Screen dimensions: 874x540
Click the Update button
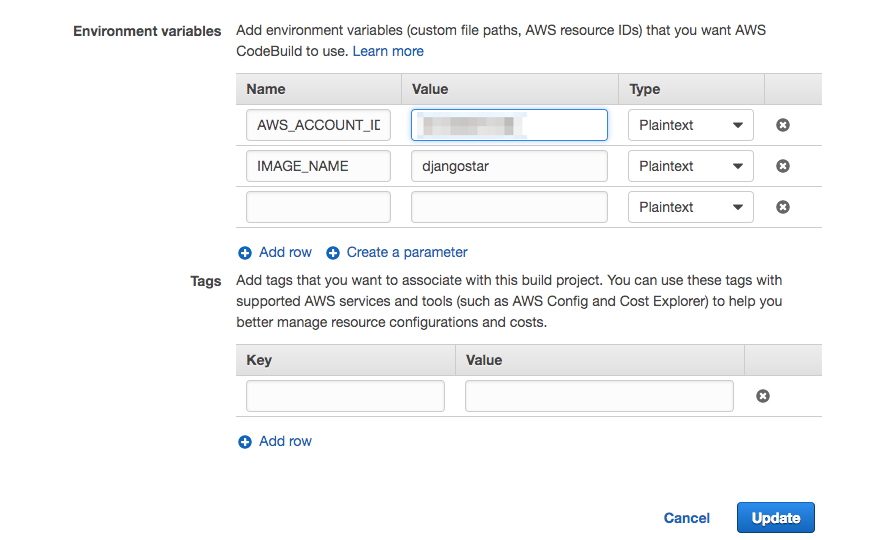(775, 518)
